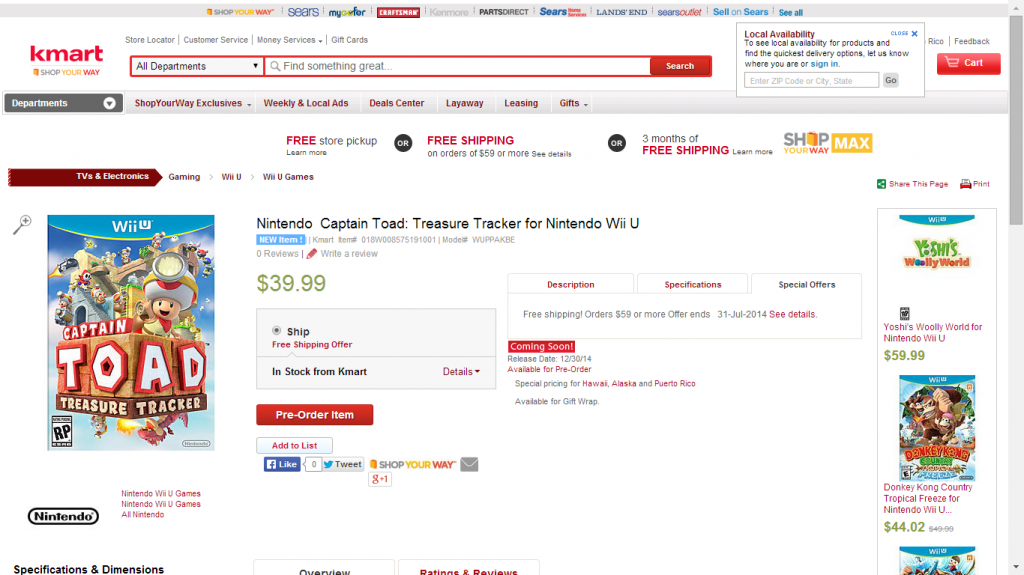Viewport: 1024px width, 575px height.
Task: Click the Add to List button
Action: [x=294, y=446]
